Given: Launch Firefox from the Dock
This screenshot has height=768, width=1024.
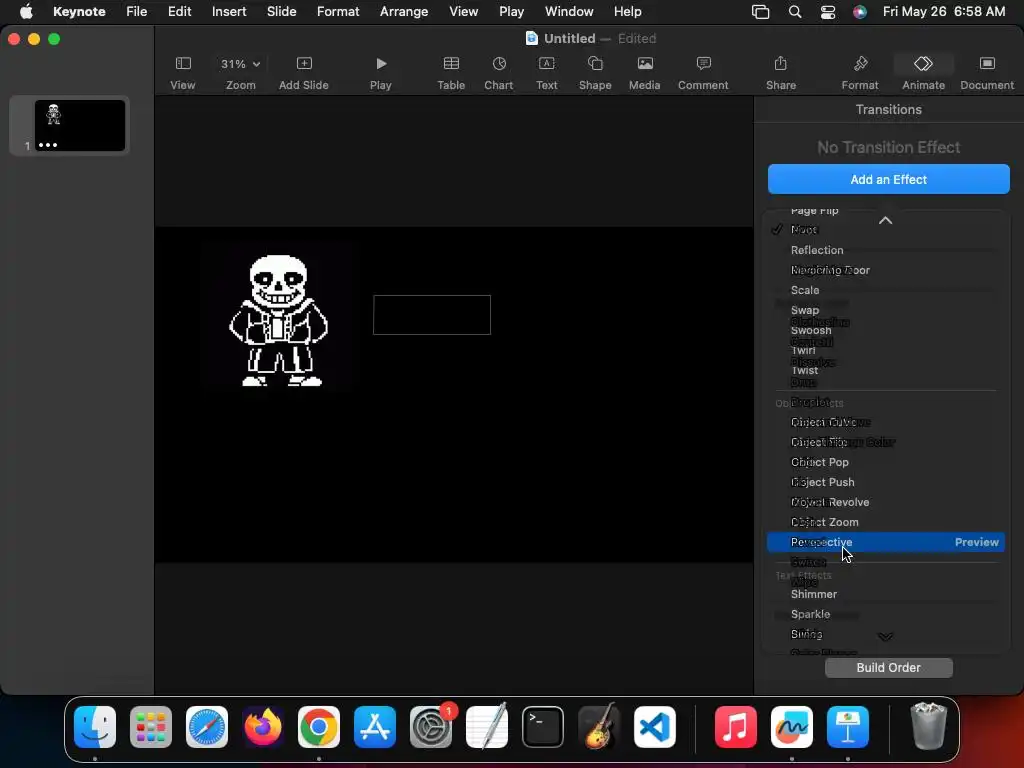Looking at the screenshot, I should (263, 727).
